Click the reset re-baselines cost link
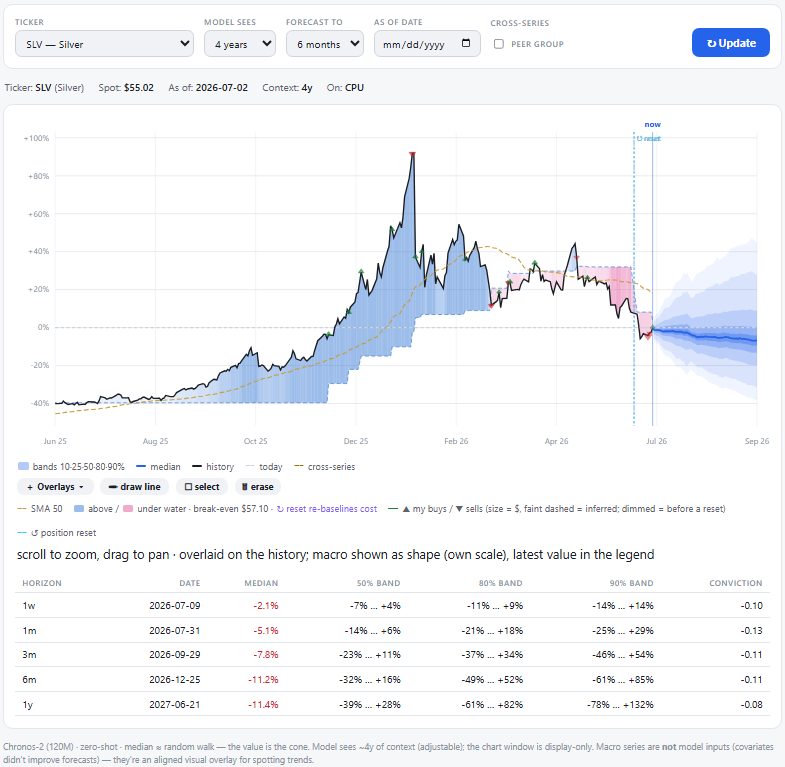This screenshot has height=767, width=785. [326, 509]
